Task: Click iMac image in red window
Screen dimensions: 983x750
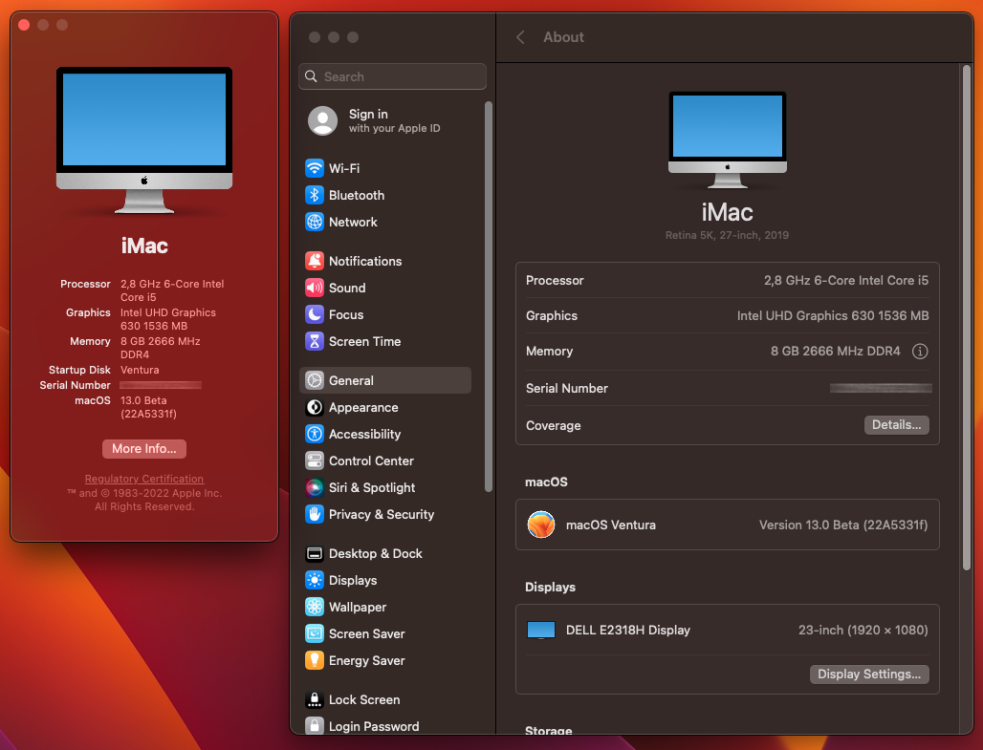Action: (144, 140)
